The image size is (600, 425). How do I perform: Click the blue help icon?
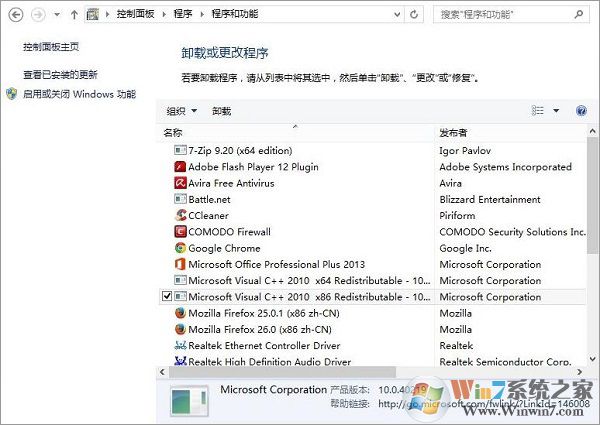(x=581, y=111)
